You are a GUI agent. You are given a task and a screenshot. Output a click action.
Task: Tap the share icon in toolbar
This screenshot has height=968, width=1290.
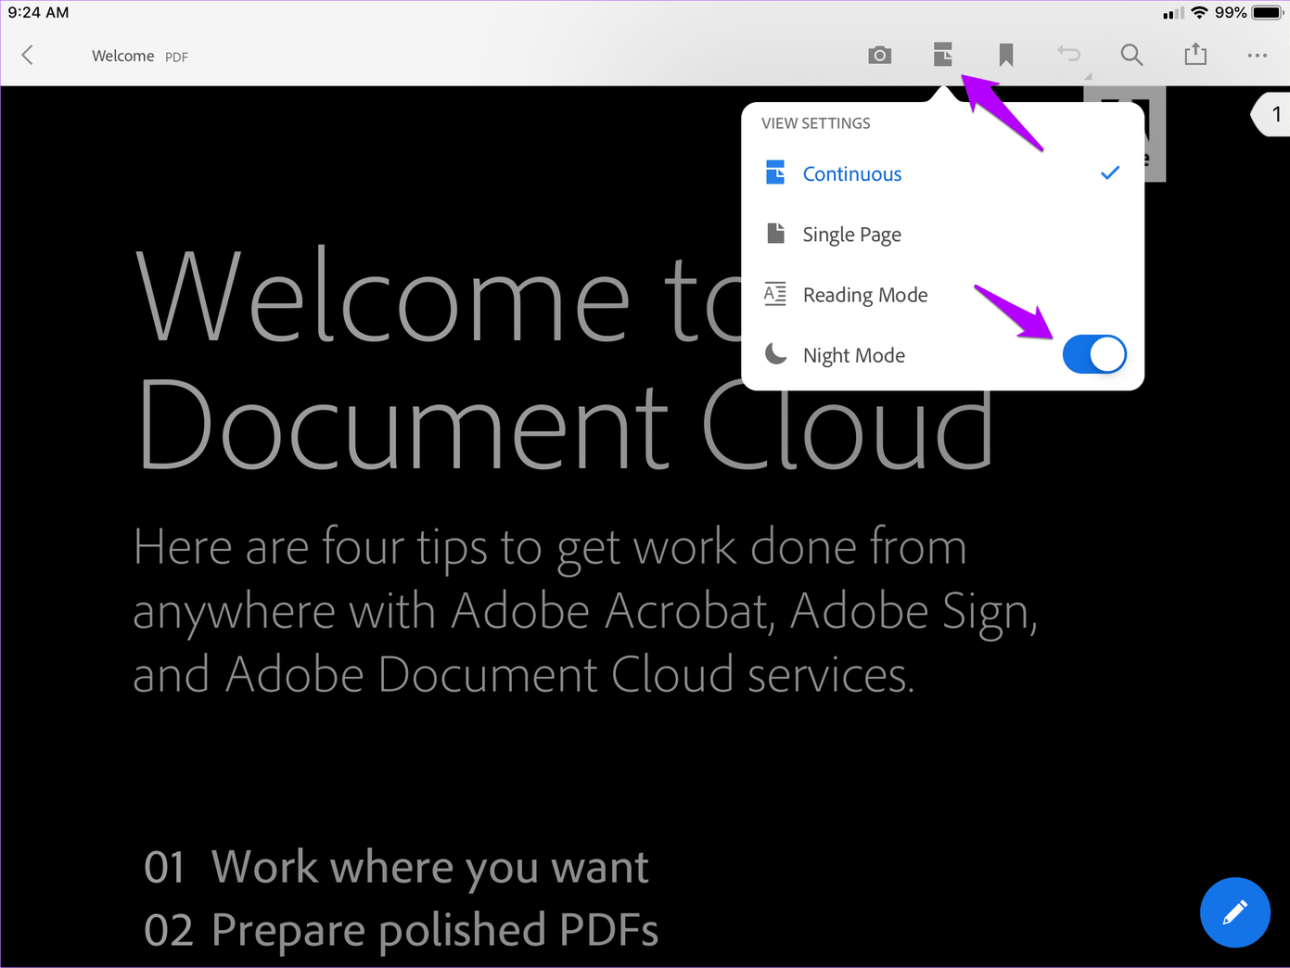point(1195,54)
